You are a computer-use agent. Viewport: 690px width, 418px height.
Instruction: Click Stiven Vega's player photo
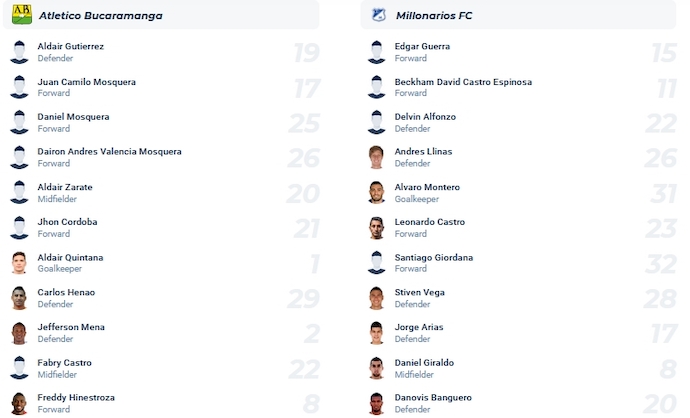click(376, 298)
